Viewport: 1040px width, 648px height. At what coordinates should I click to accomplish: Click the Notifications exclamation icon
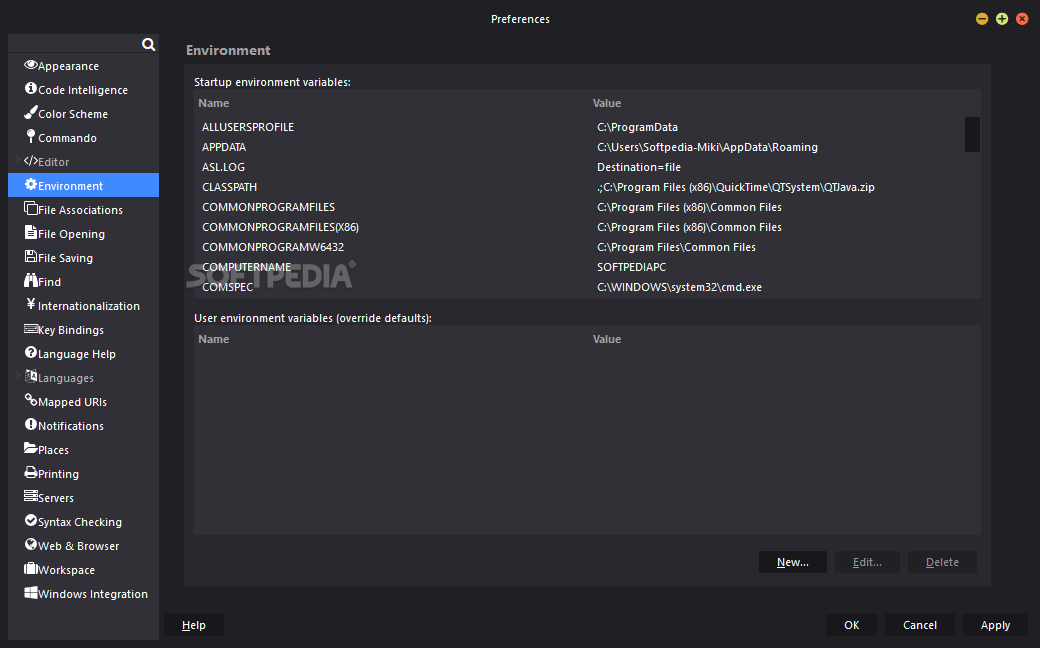coord(31,424)
